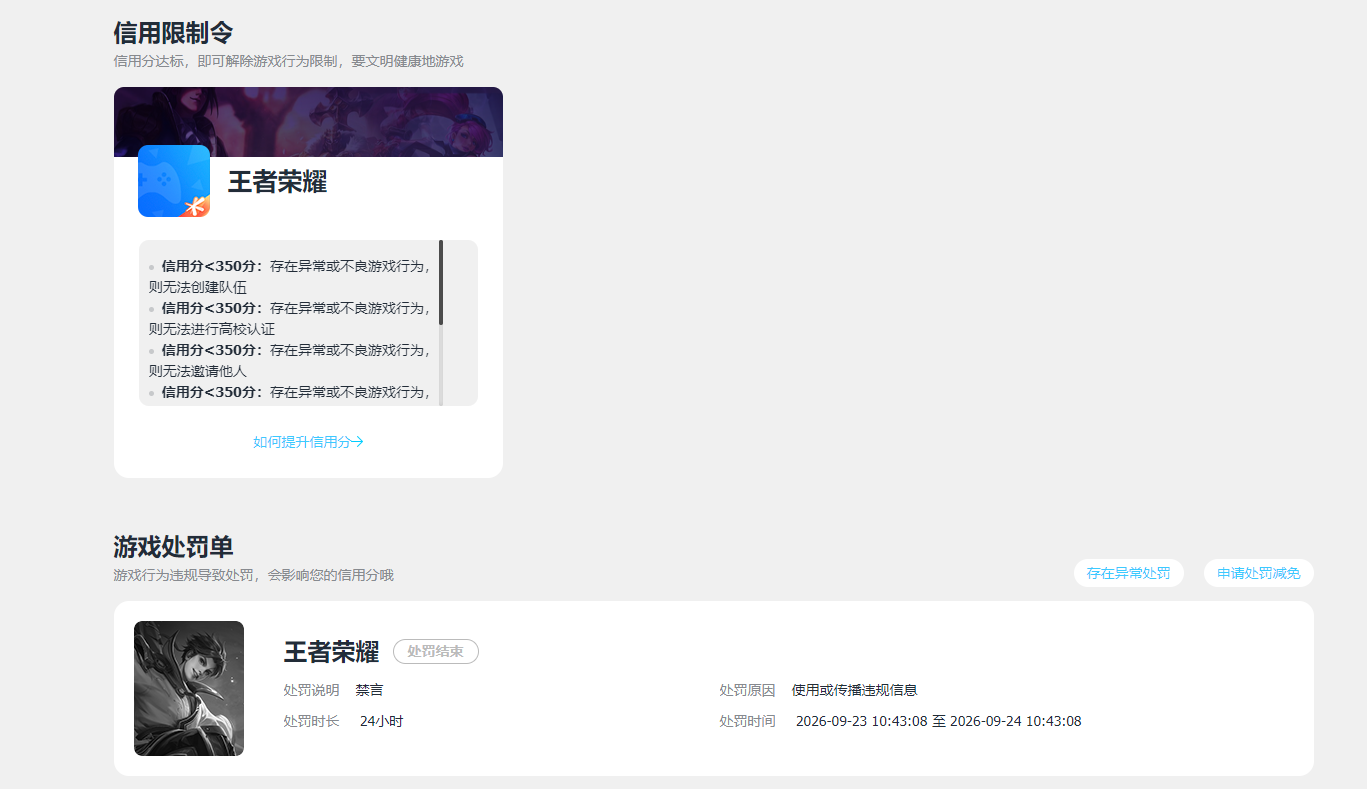Click the blue game controller app icon
This screenshot has height=789, width=1367.
point(174,181)
